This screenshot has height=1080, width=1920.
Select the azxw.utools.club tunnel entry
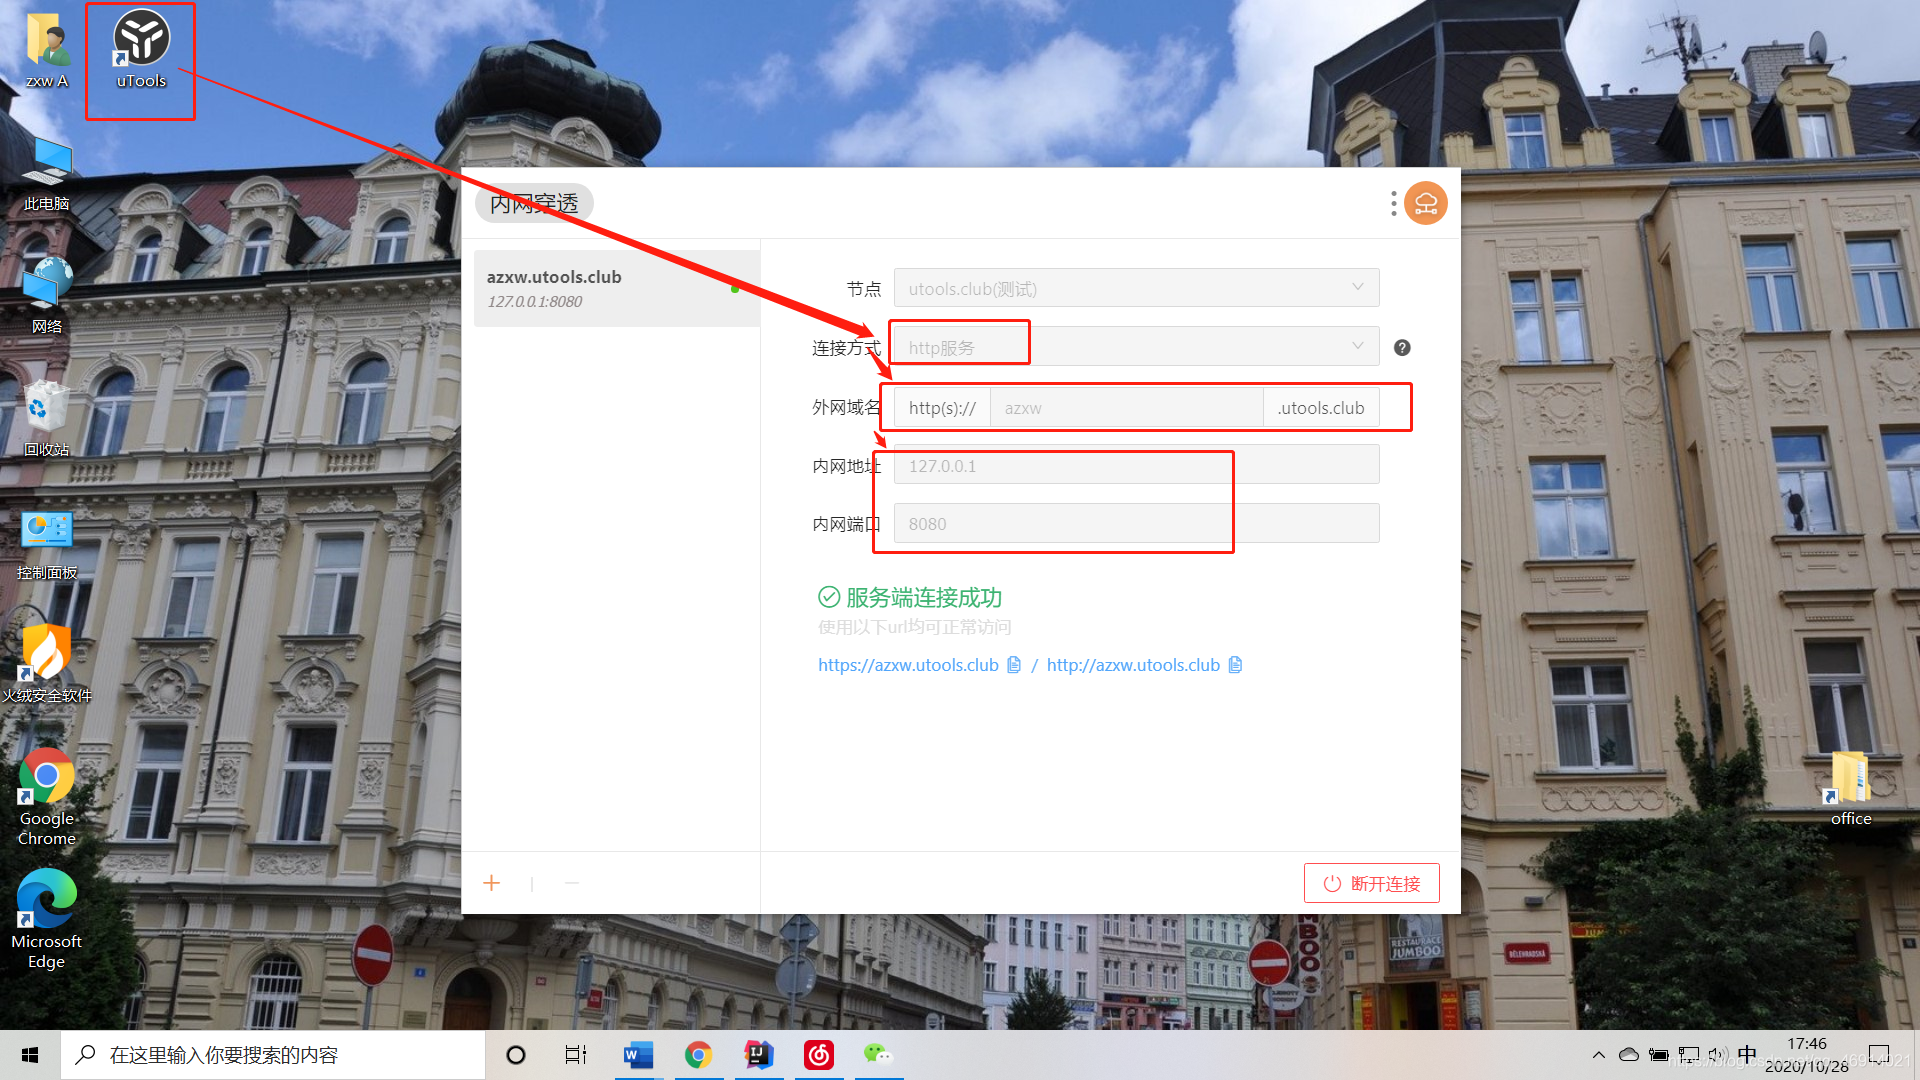[x=616, y=288]
